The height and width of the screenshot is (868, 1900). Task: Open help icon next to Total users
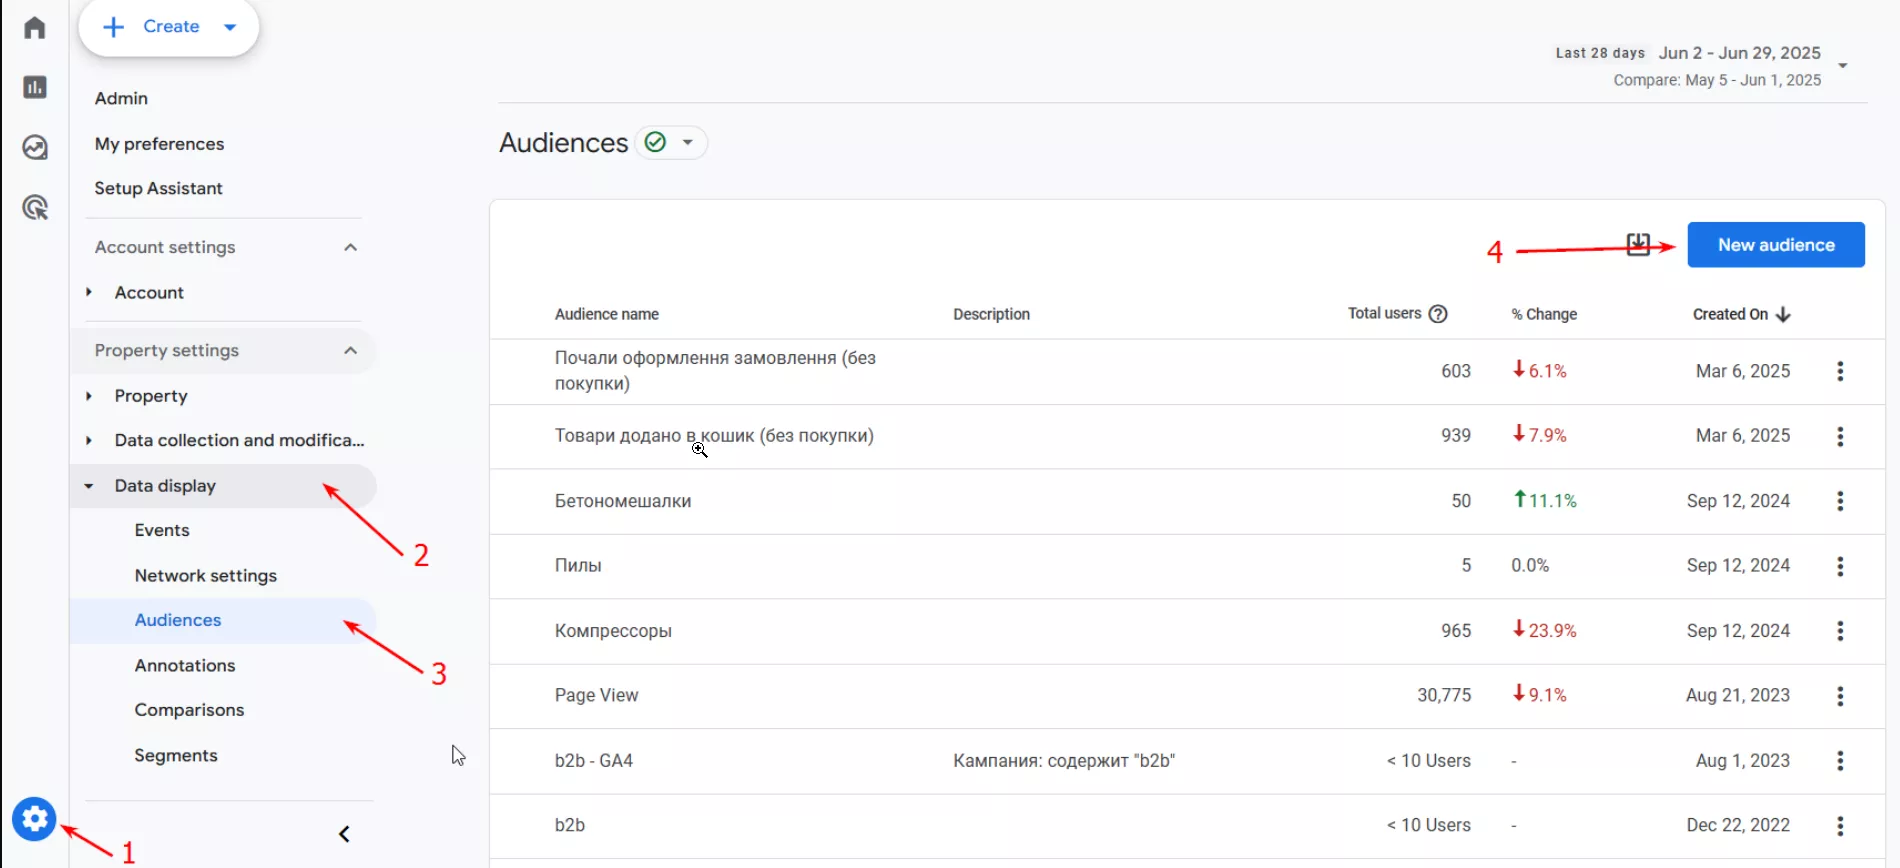tap(1438, 314)
